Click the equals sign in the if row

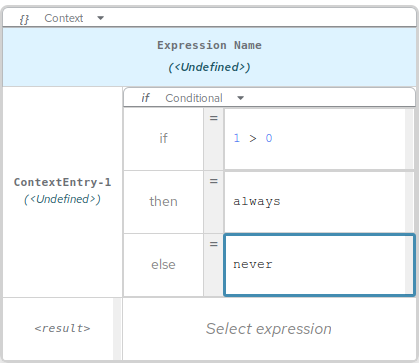(x=214, y=118)
